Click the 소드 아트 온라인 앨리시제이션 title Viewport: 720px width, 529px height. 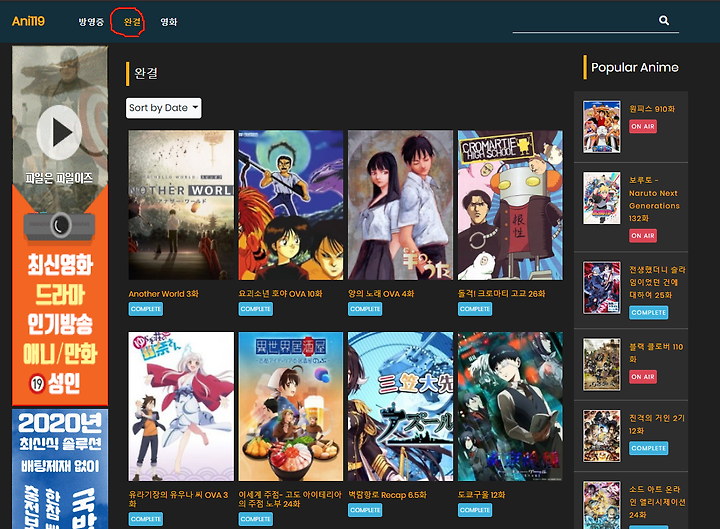pyautogui.click(x=657, y=502)
